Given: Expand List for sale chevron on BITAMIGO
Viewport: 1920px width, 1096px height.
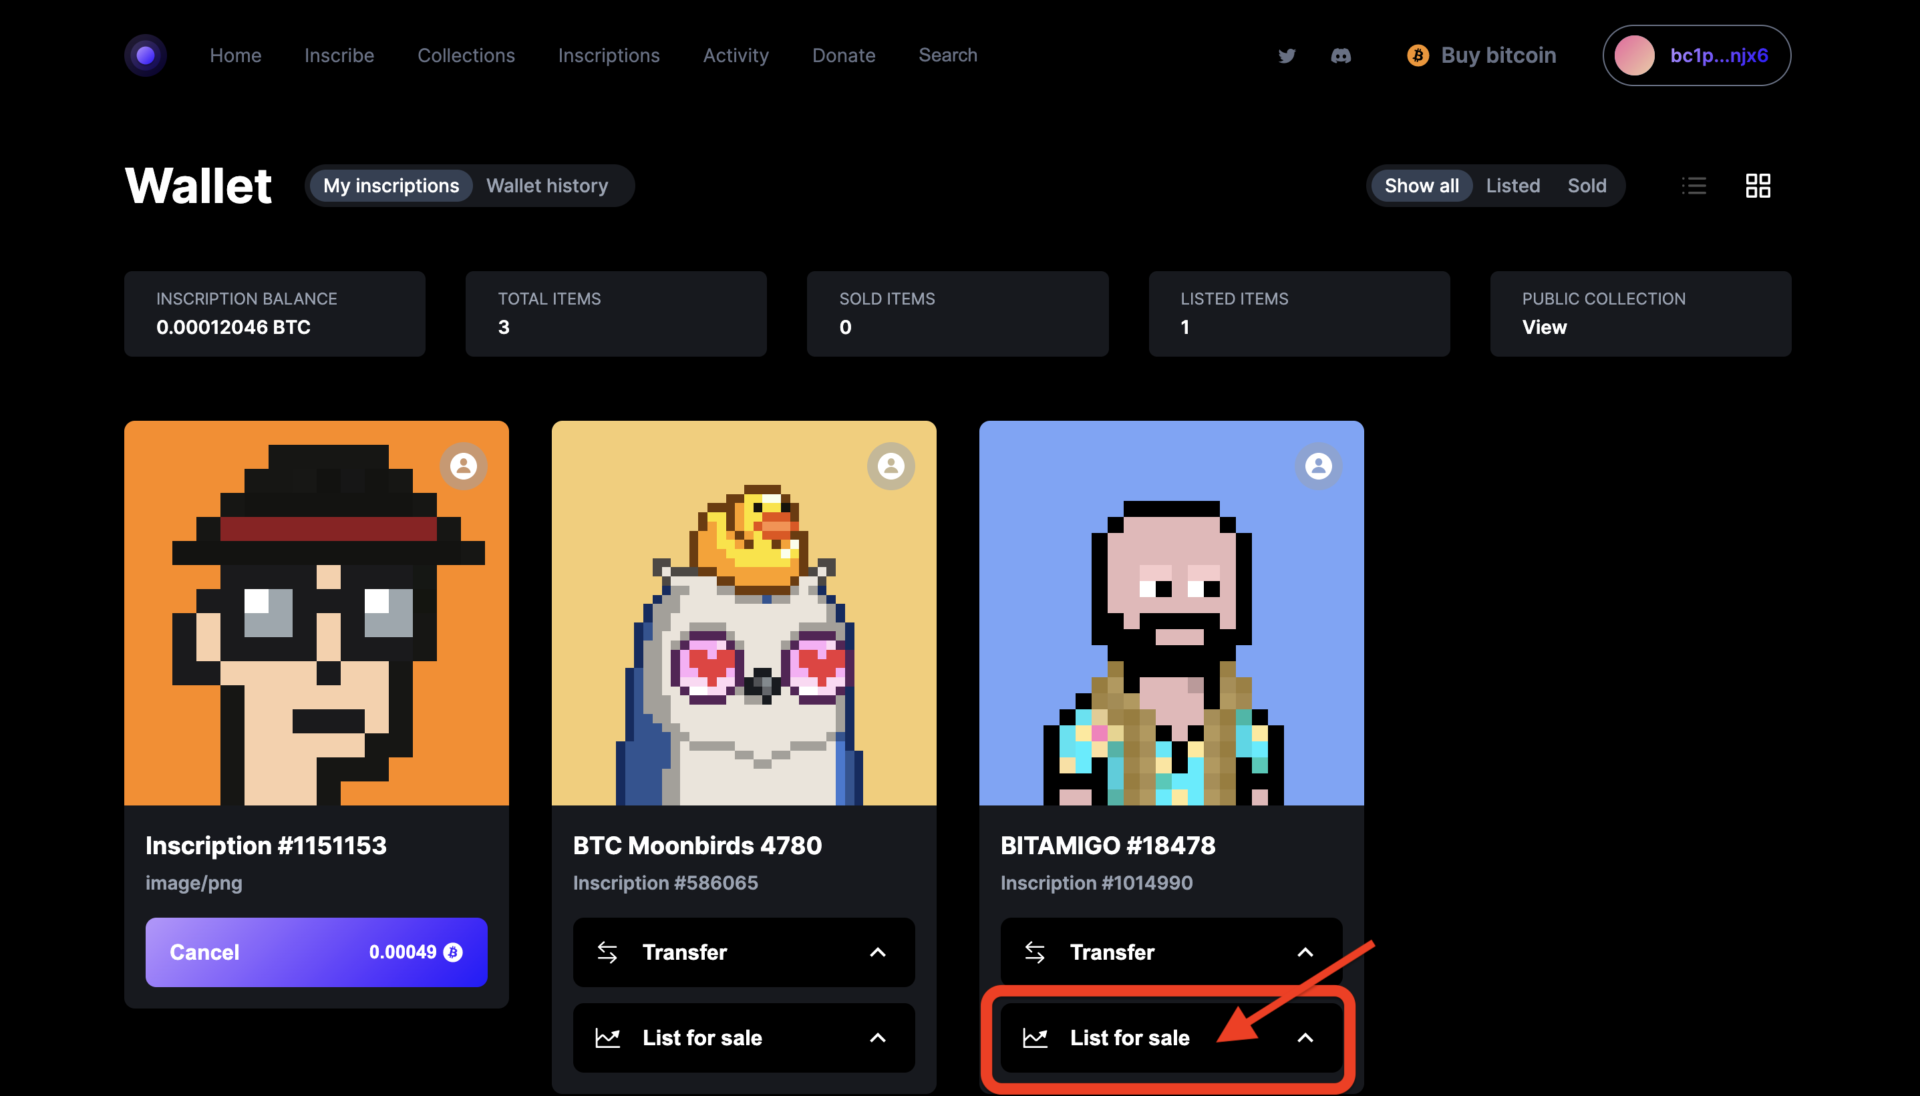Looking at the screenshot, I should click(x=1305, y=1038).
